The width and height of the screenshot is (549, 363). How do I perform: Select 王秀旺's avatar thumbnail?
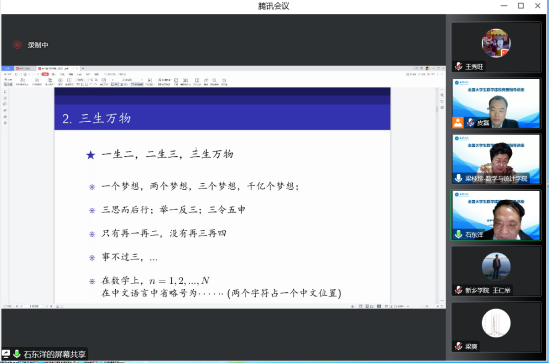pos(496,43)
